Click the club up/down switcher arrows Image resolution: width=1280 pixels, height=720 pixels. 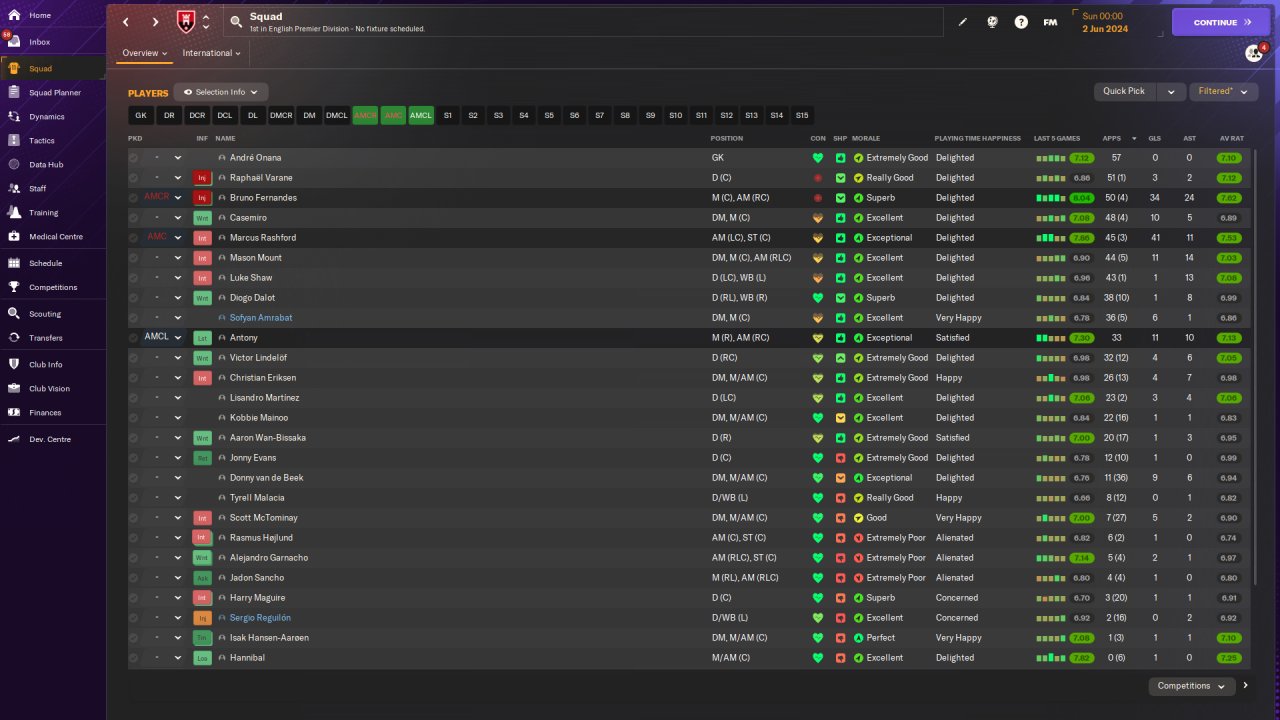(206, 22)
